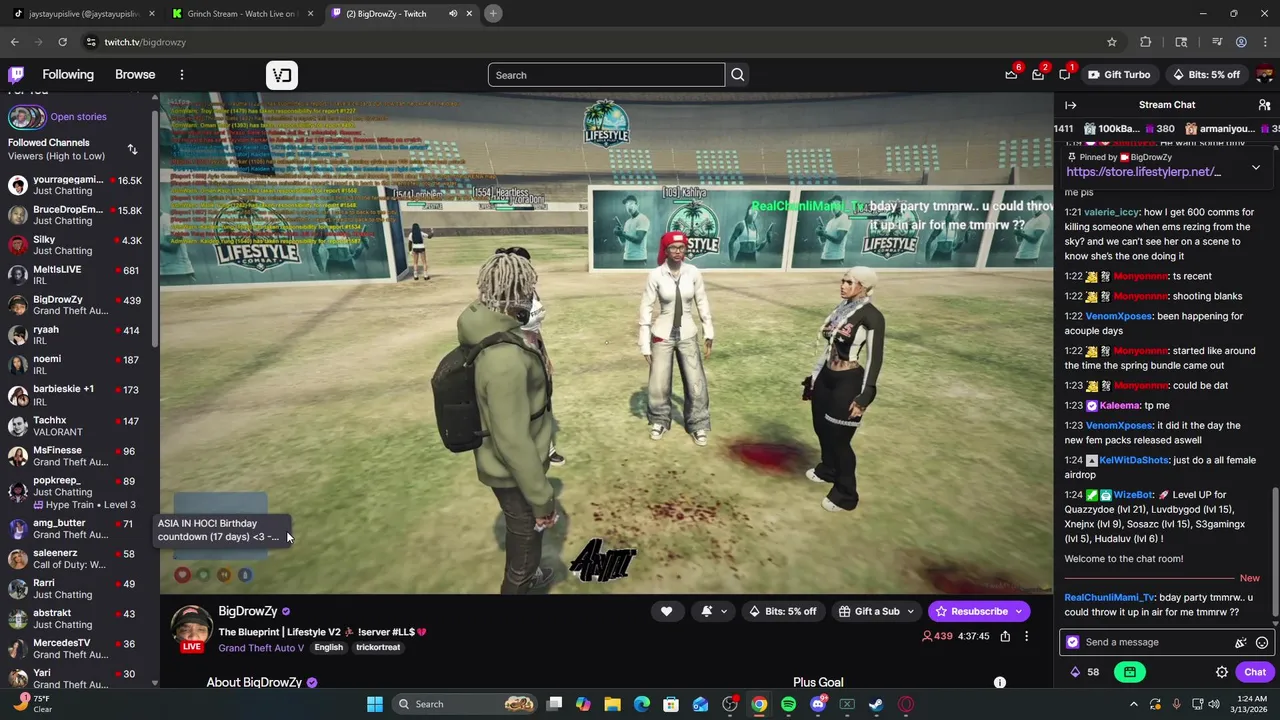This screenshot has height=720, width=1280.
Task: Open Spotify from the taskbar
Action: pyautogui.click(x=788, y=704)
